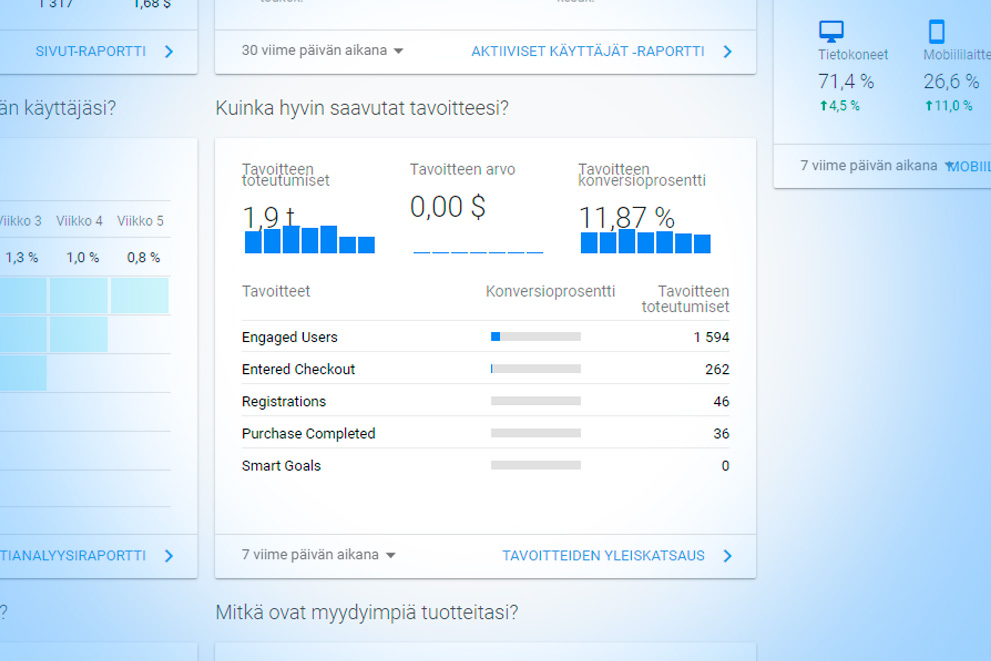Click the 36 completions value
The width and height of the screenshot is (991, 661).
(x=721, y=434)
